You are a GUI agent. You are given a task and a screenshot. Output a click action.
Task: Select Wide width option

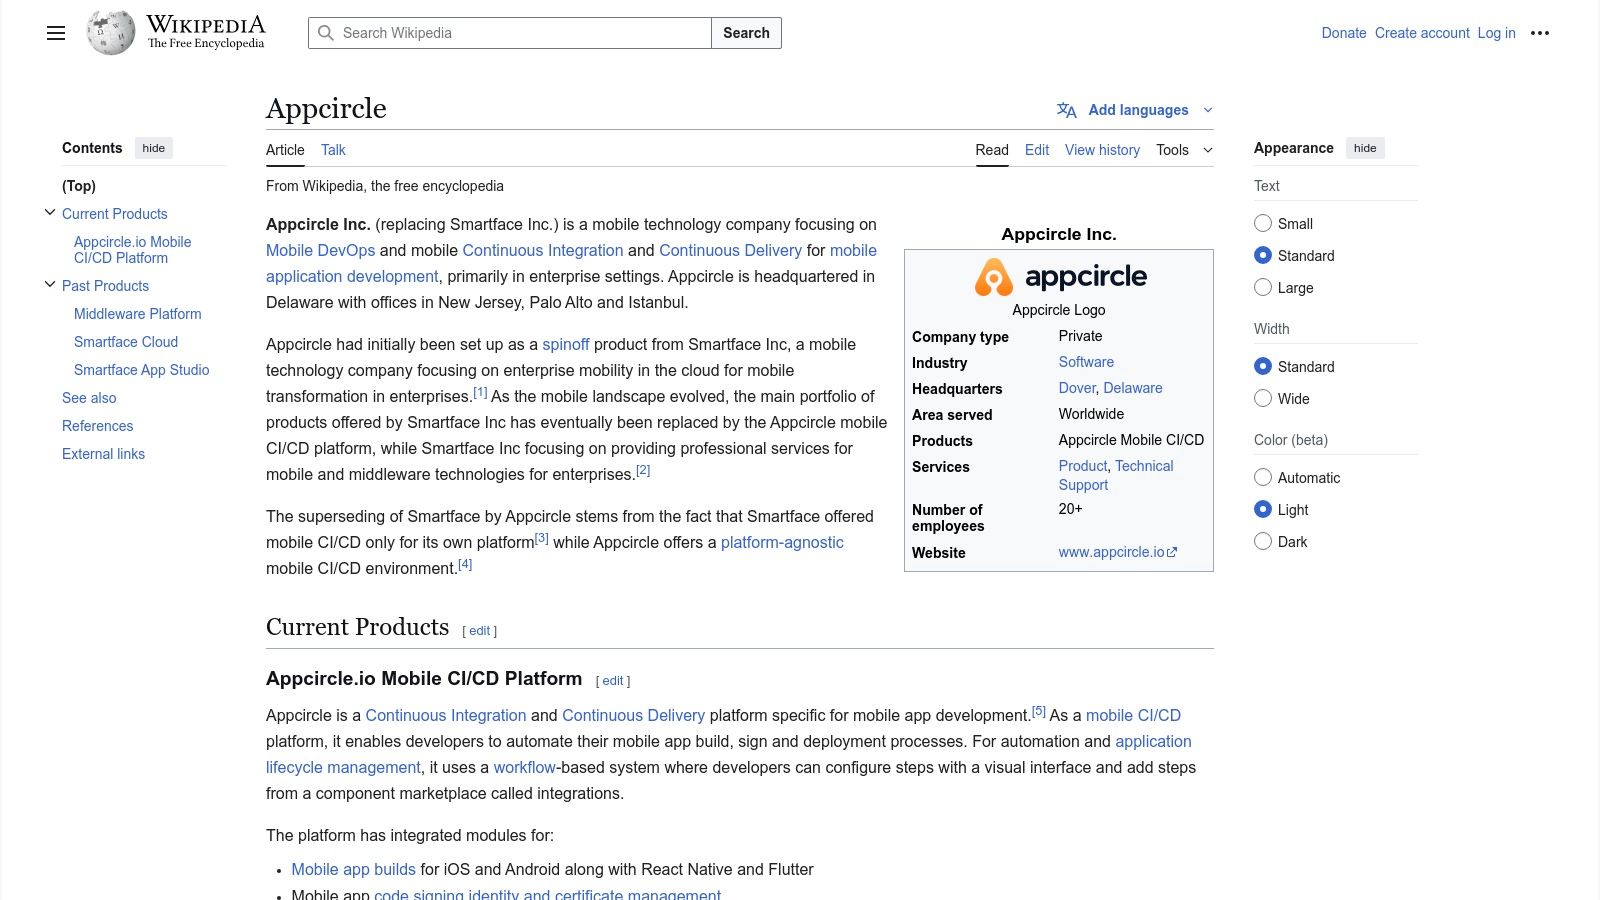coord(1263,398)
